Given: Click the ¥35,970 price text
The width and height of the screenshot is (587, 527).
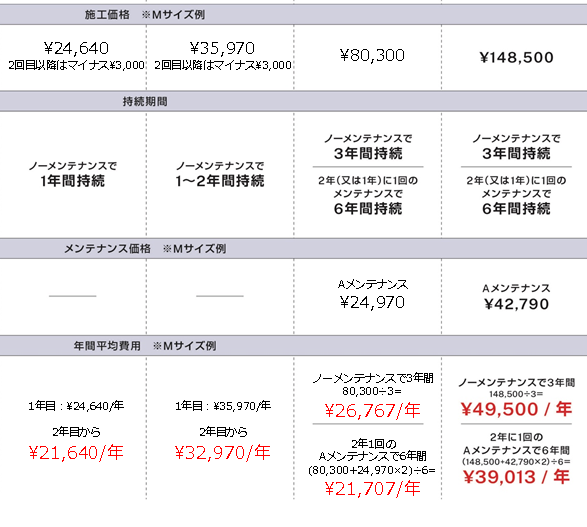Looking at the screenshot, I should tap(222, 48).
